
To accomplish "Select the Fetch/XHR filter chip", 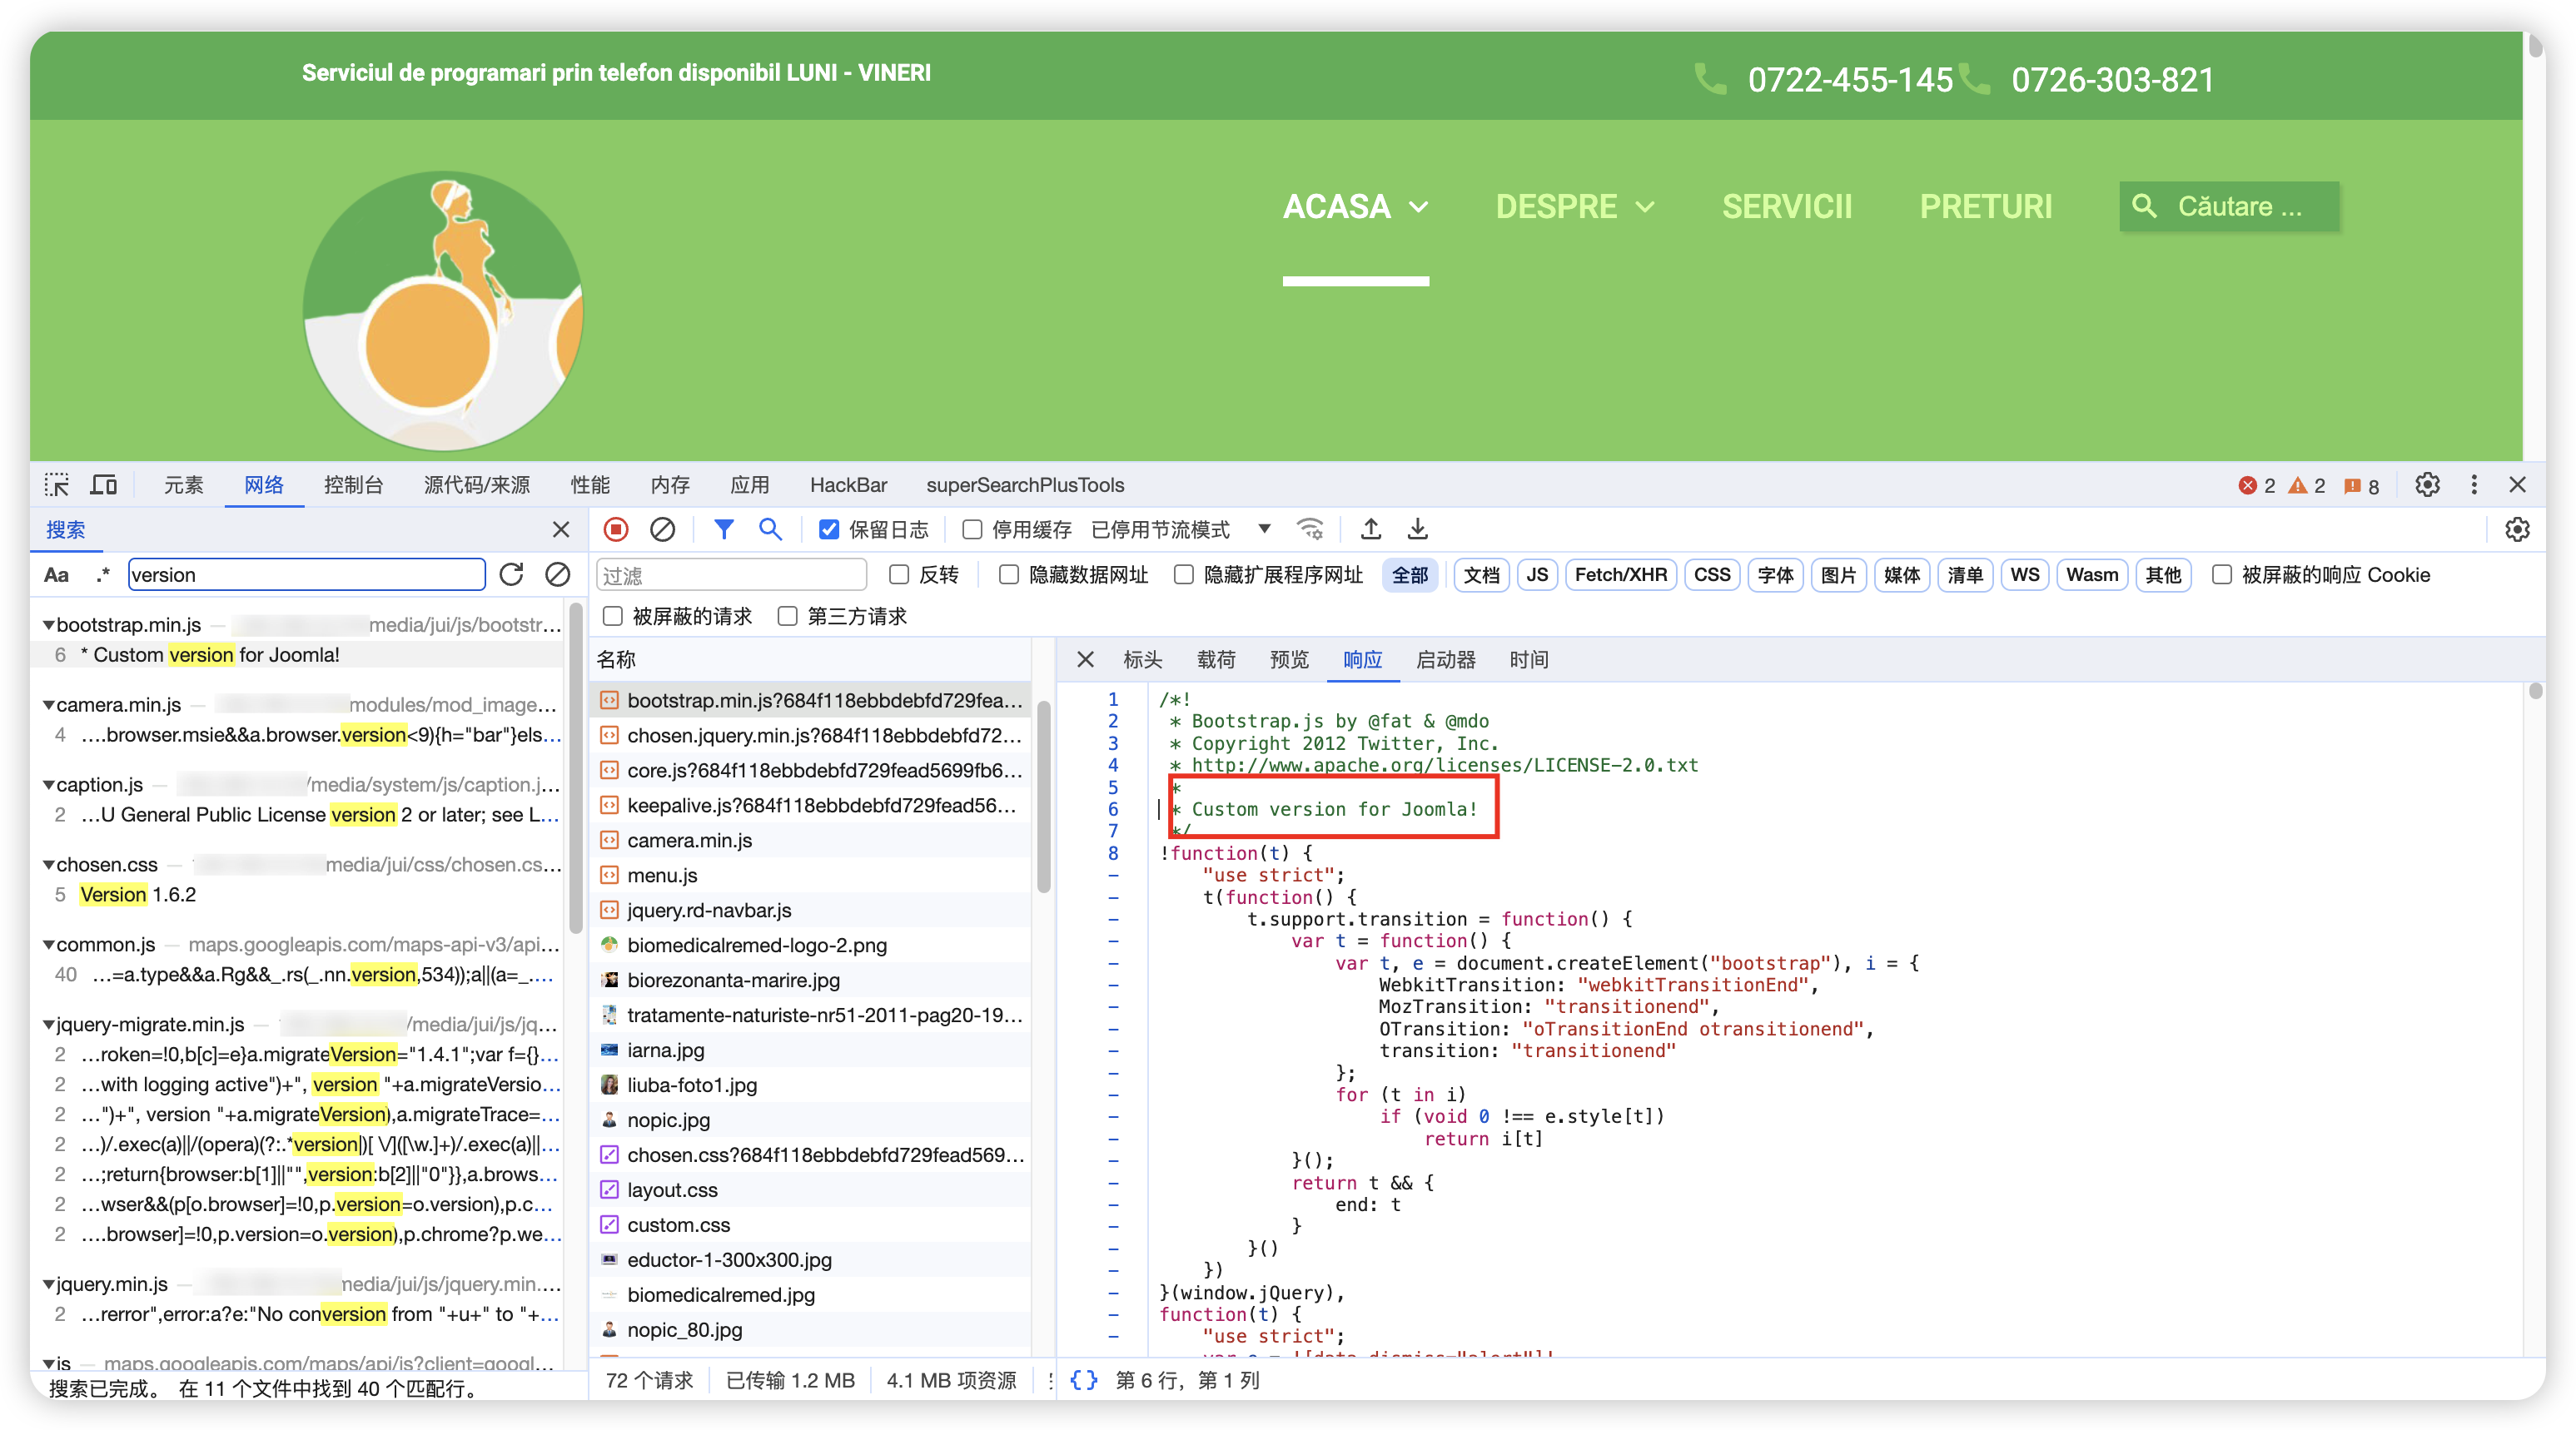I will click(x=1621, y=575).
